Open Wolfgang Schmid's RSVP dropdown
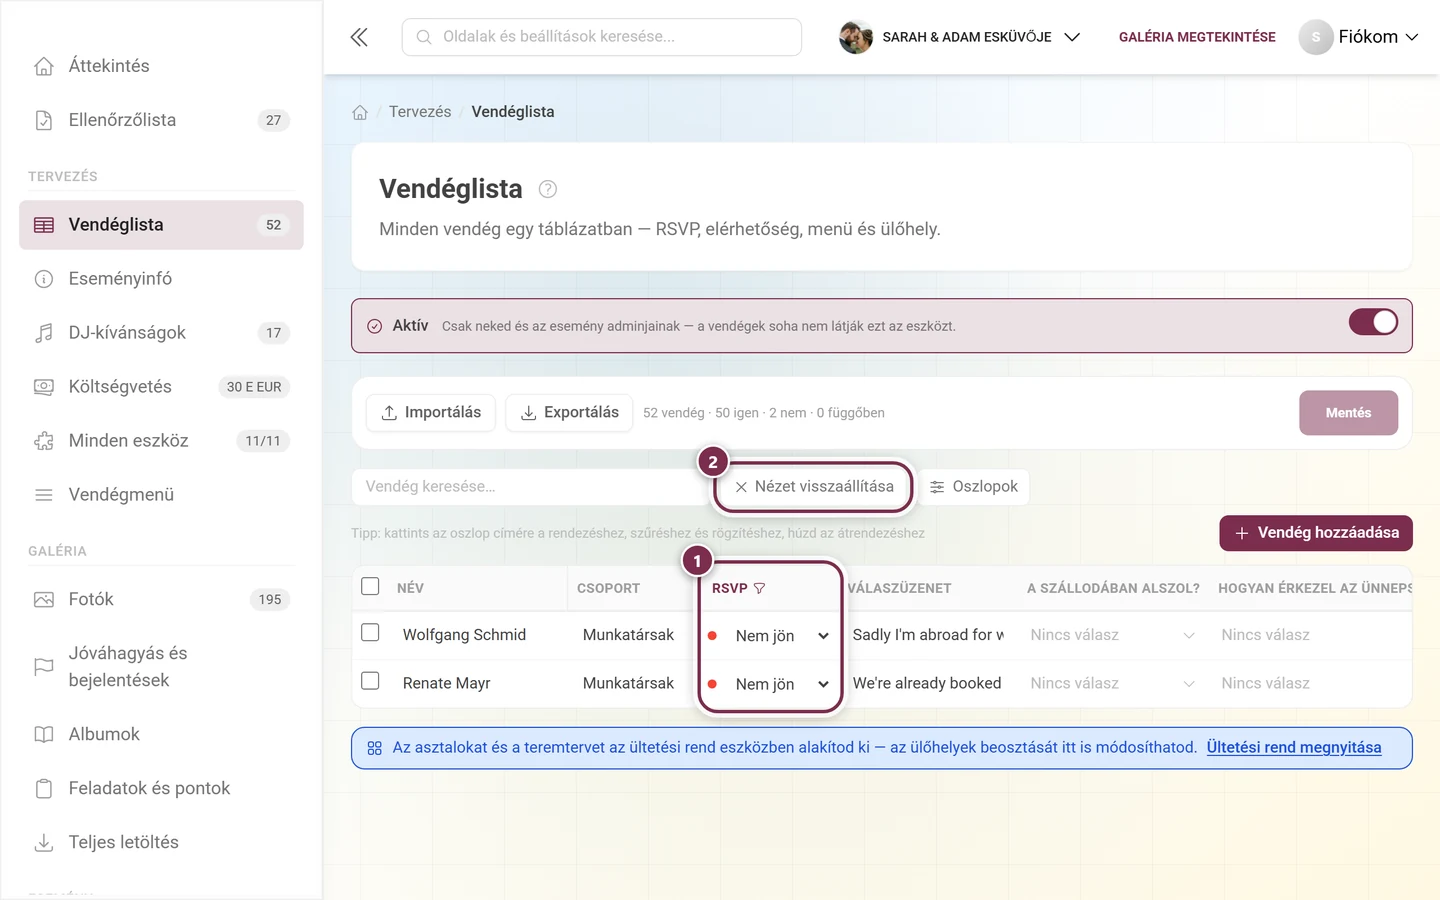The height and width of the screenshot is (900, 1440). coord(769,636)
